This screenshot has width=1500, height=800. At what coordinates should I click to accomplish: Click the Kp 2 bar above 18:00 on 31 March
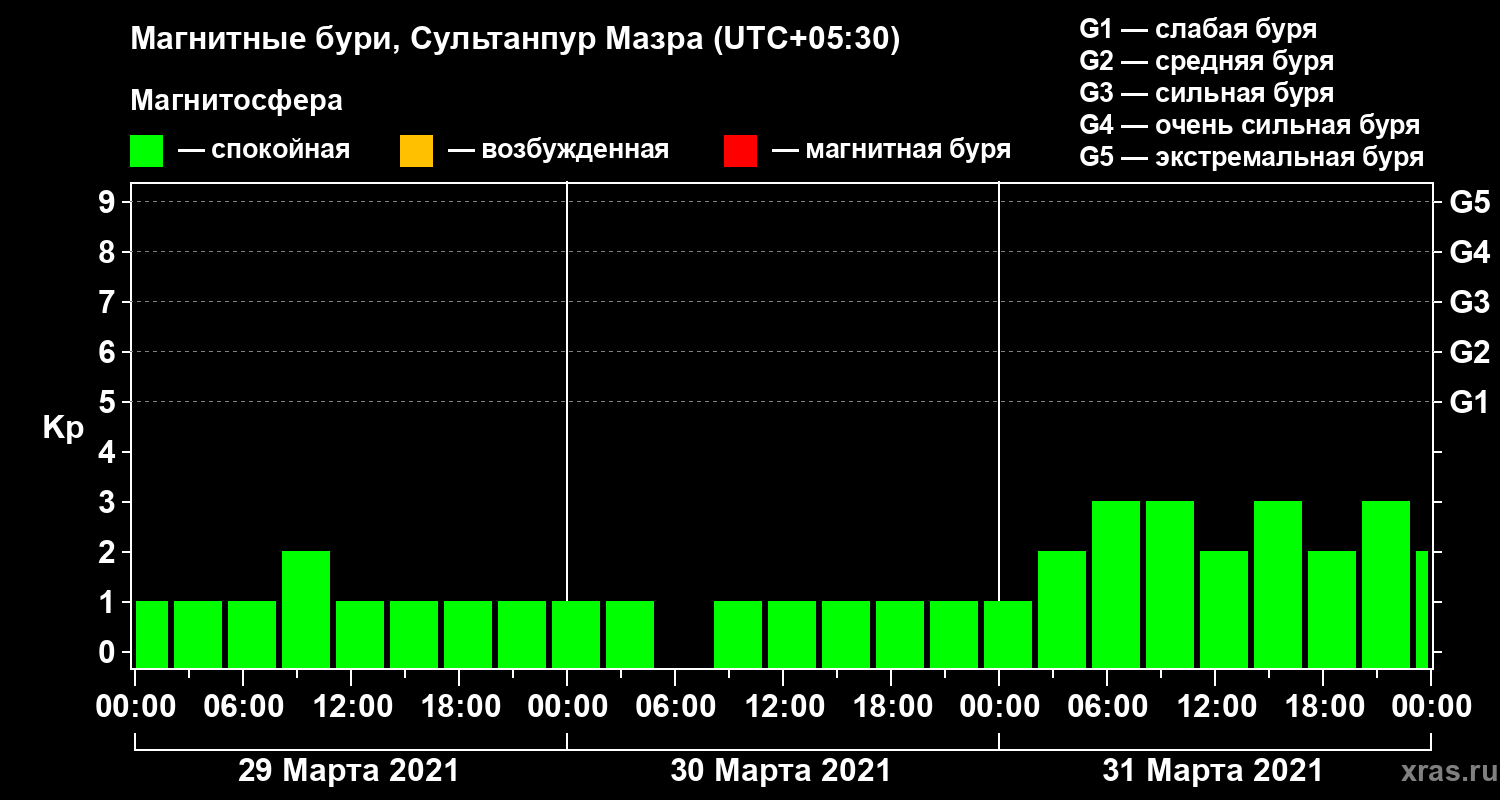click(1332, 609)
